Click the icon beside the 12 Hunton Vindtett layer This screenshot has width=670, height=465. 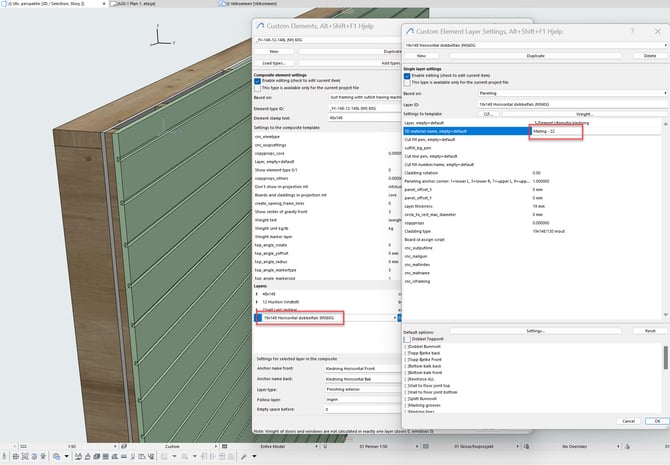(x=257, y=302)
